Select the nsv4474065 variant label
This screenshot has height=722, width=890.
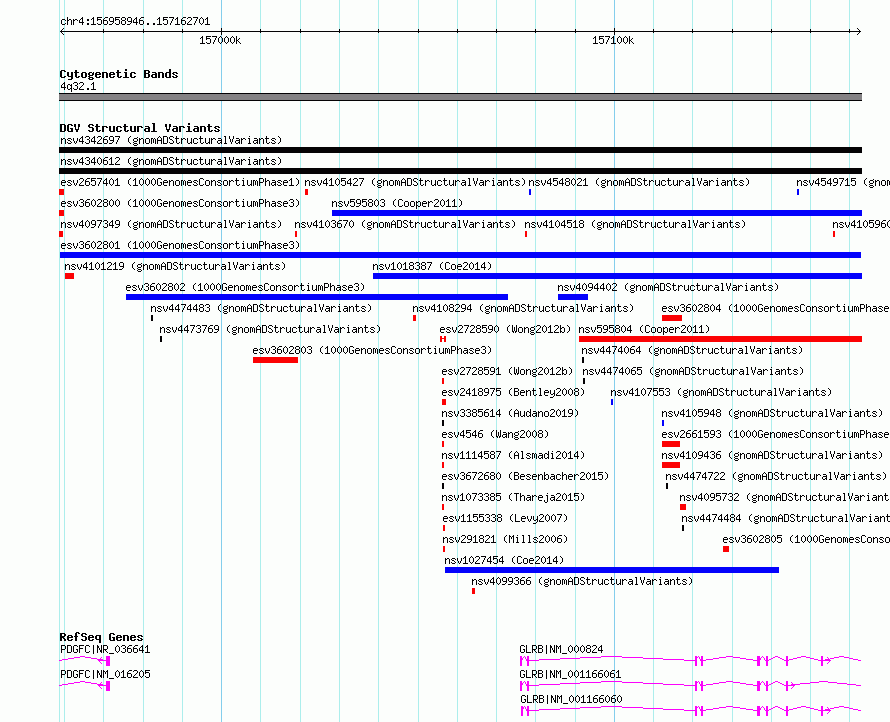coord(694,371)
